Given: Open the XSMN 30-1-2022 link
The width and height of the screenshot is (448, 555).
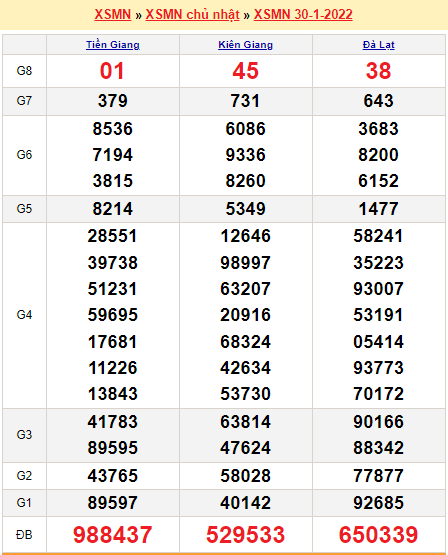Looking at the screenshot, I should 303,15.
